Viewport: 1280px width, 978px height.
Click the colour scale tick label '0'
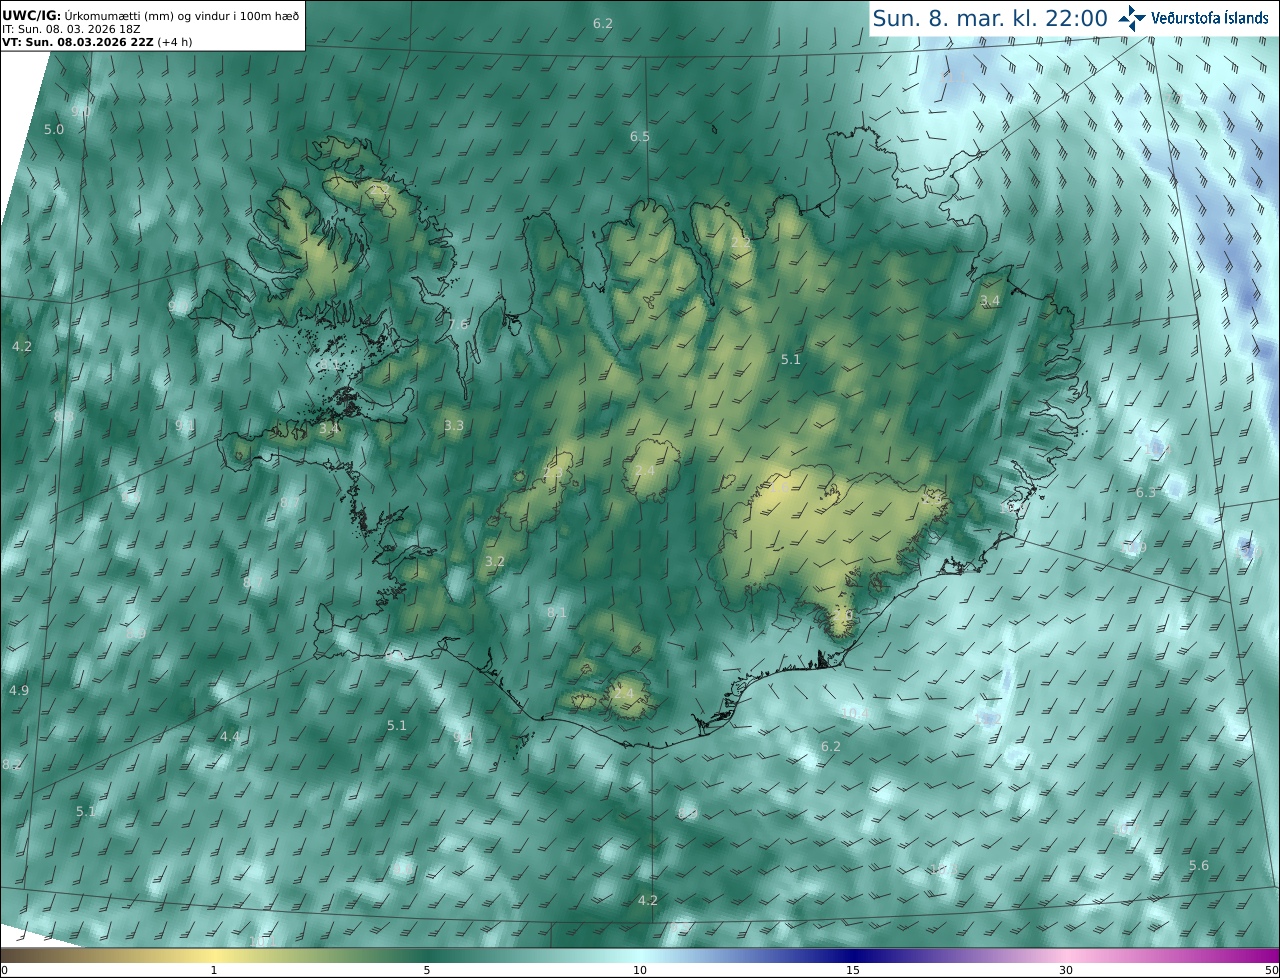click(4, 971)
